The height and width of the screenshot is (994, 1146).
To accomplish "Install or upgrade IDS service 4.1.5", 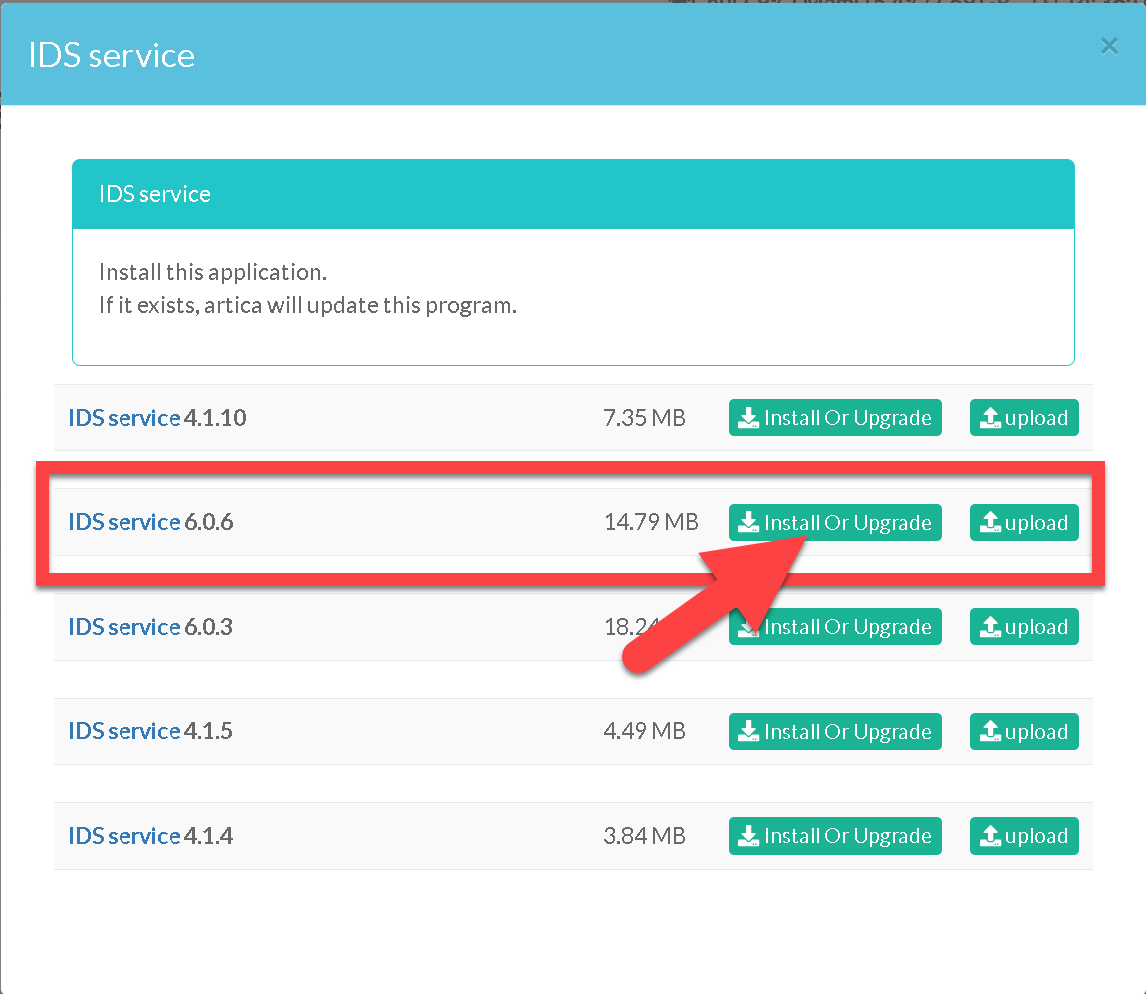I will (835, 732).
